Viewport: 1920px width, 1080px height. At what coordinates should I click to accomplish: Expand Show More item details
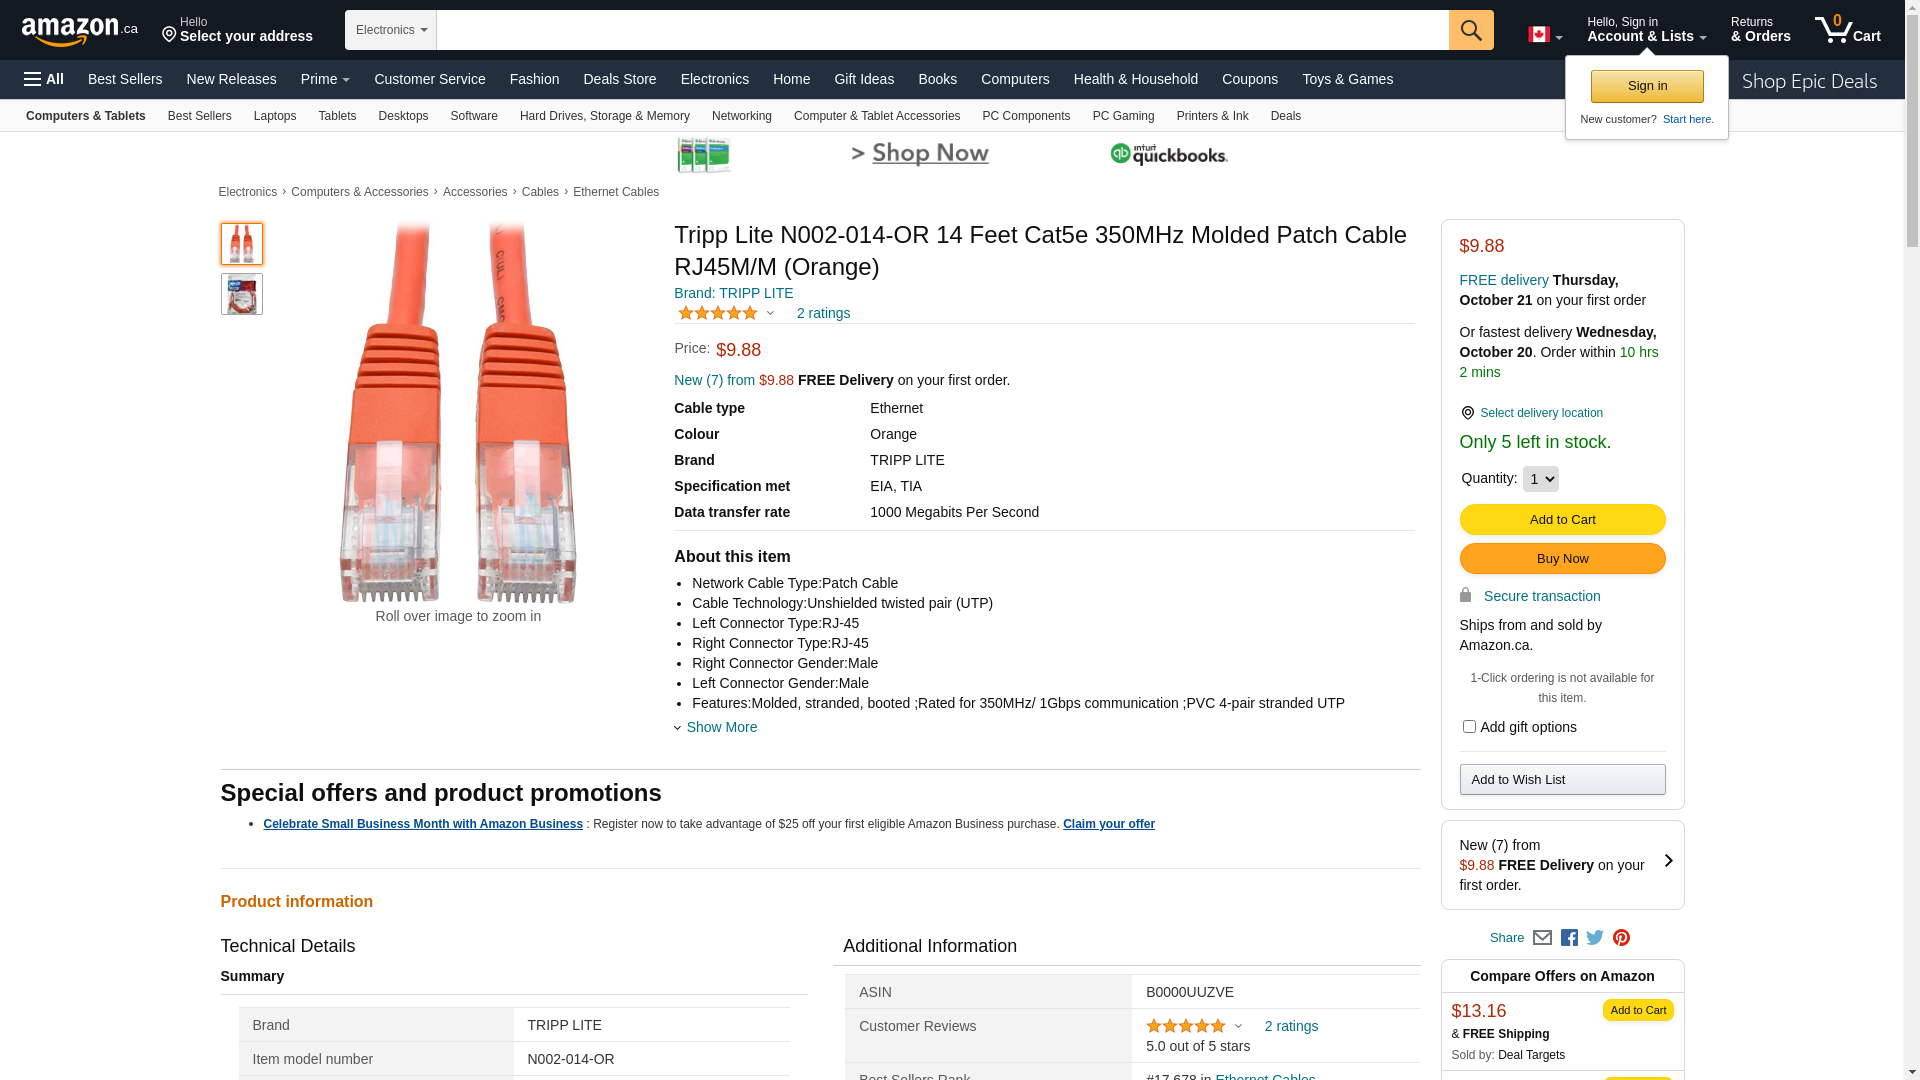[x=720, y=727]
